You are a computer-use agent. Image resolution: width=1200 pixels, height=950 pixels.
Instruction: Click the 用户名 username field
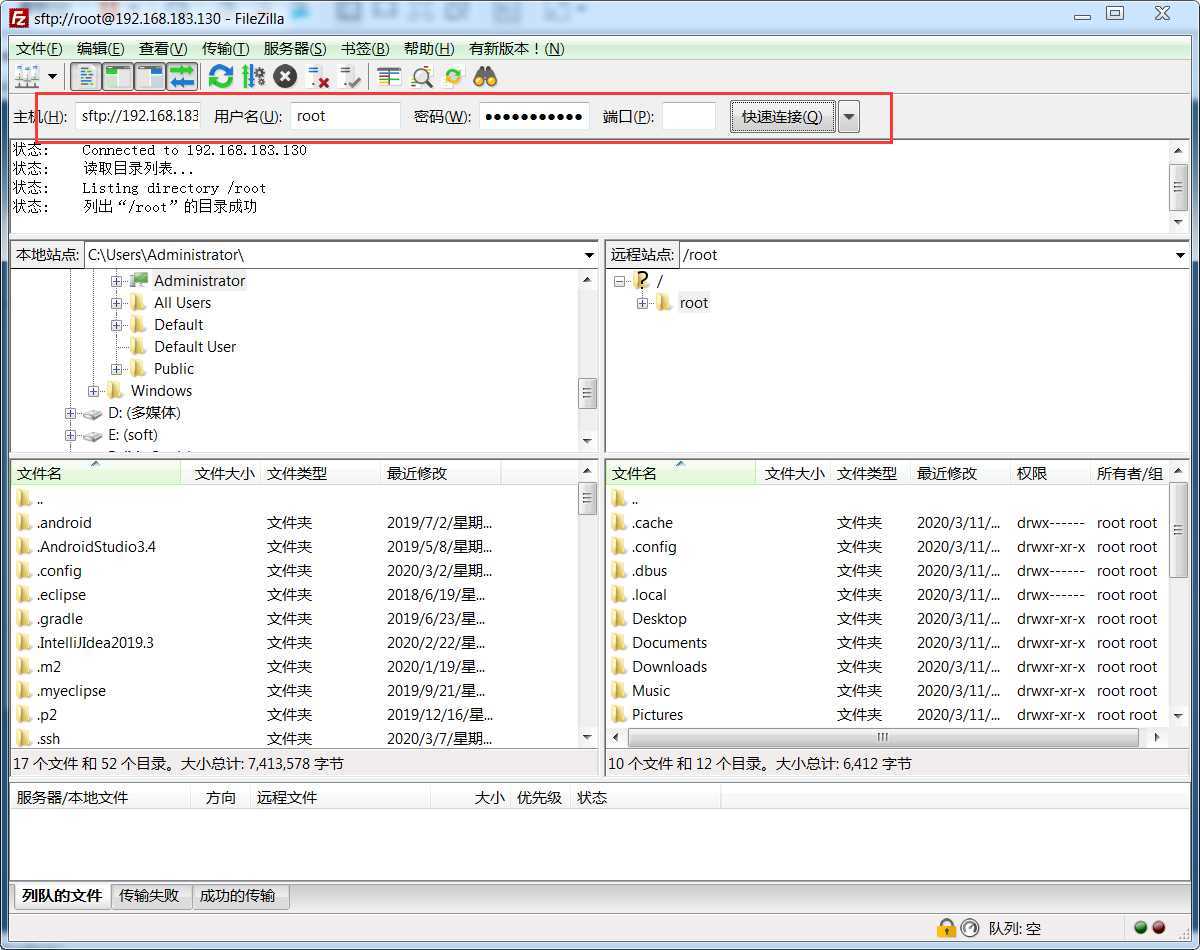[x=346, y=116]
